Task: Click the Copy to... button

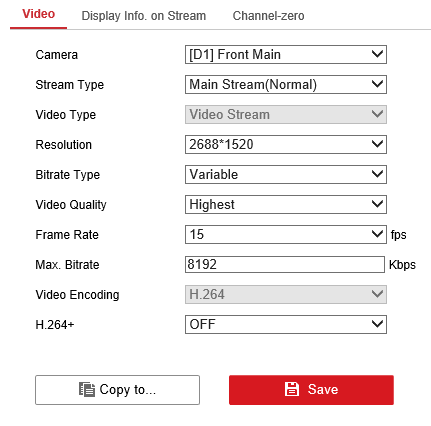Action: 117,390
